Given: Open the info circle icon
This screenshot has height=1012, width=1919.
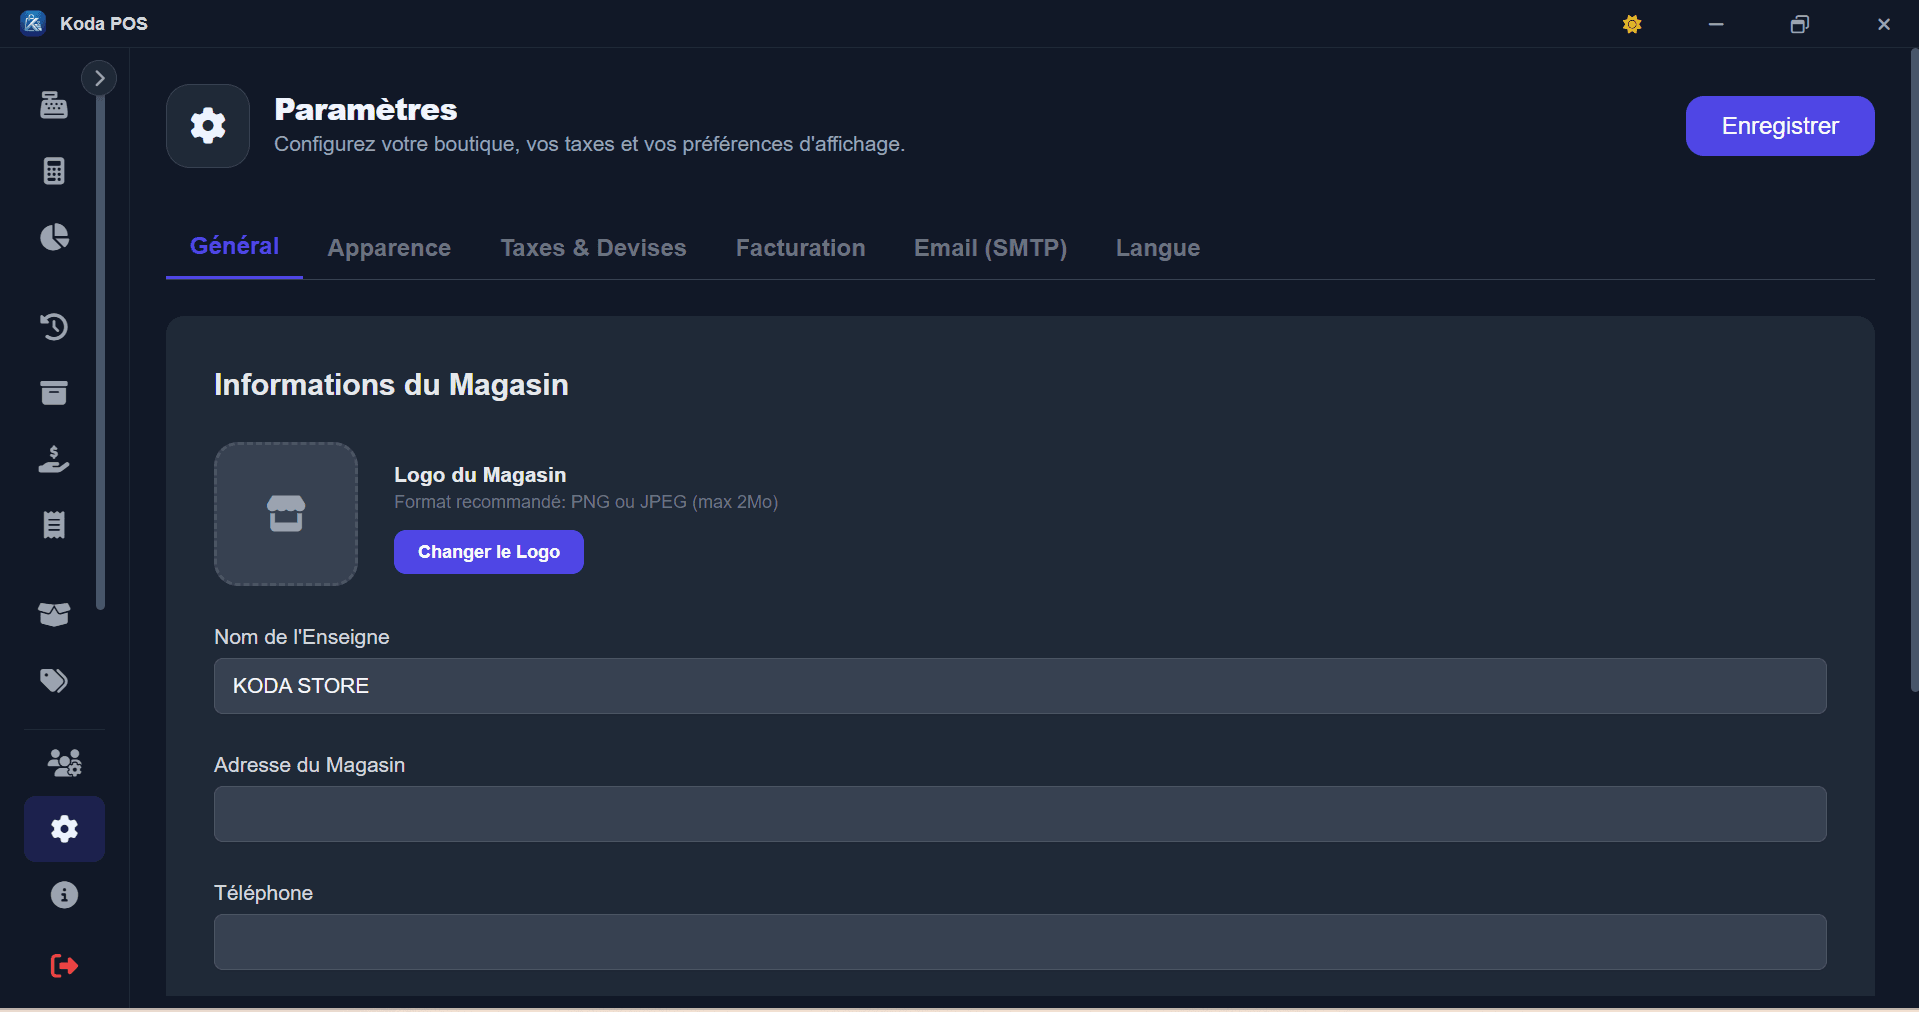Looking at the screenshot, I should [x=65, y=895].
